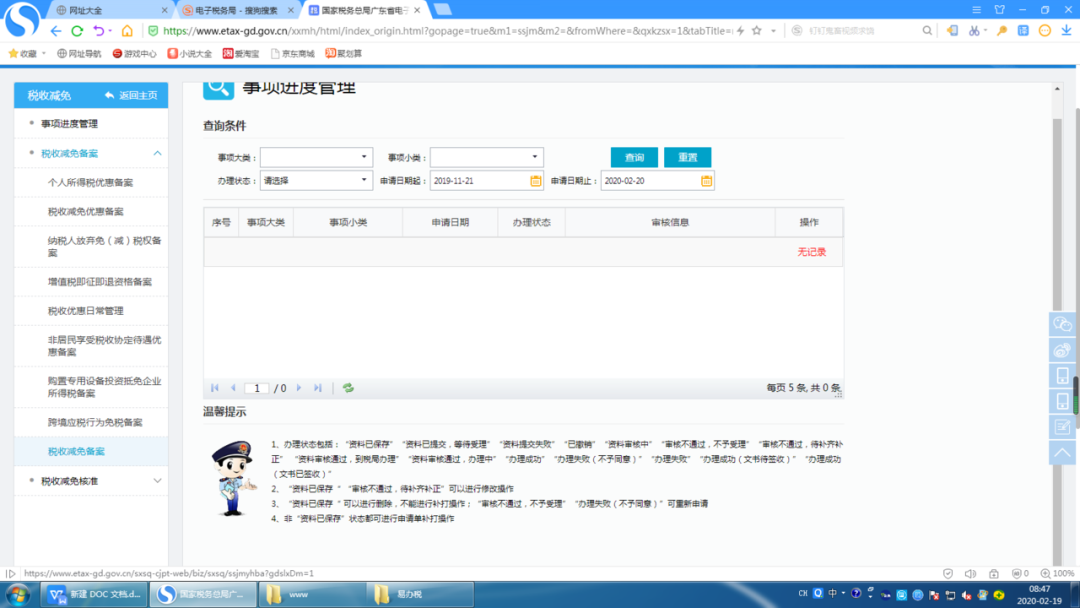This screenshot has width=1080, height=608.
Task: Expand the 税收减免核准 sidebar section
Action: (157, 481)
